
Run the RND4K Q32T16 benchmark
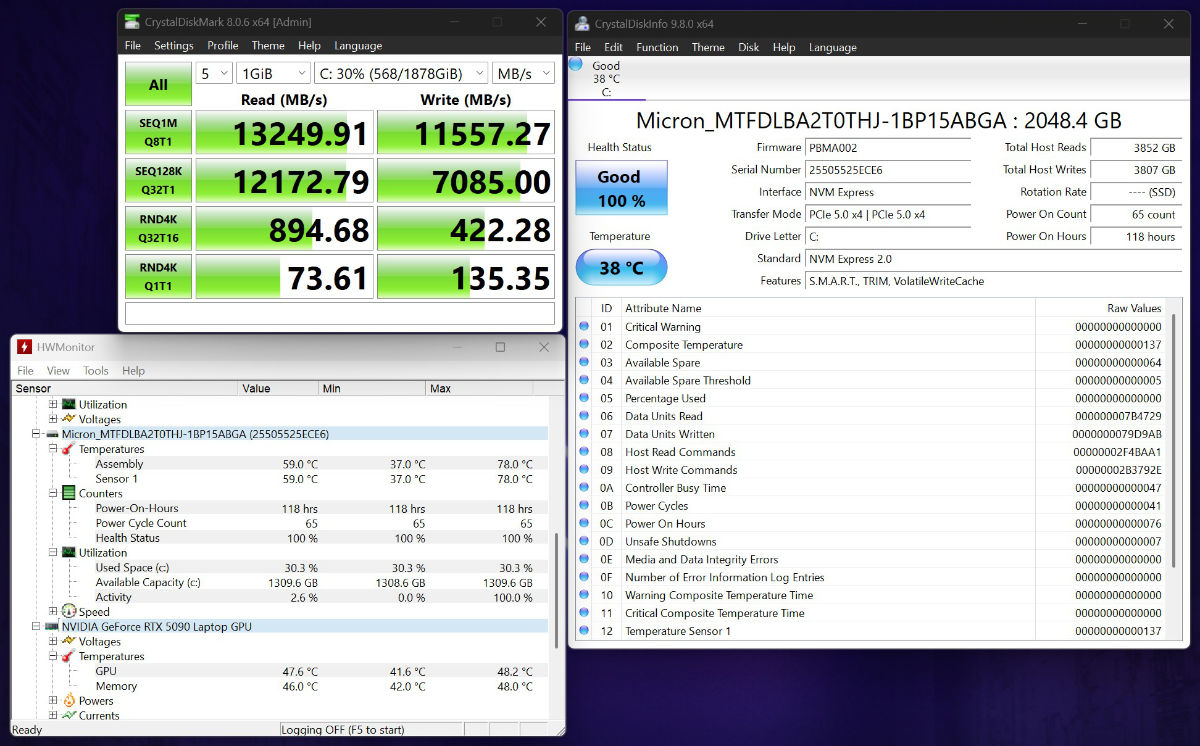point(158,228)
